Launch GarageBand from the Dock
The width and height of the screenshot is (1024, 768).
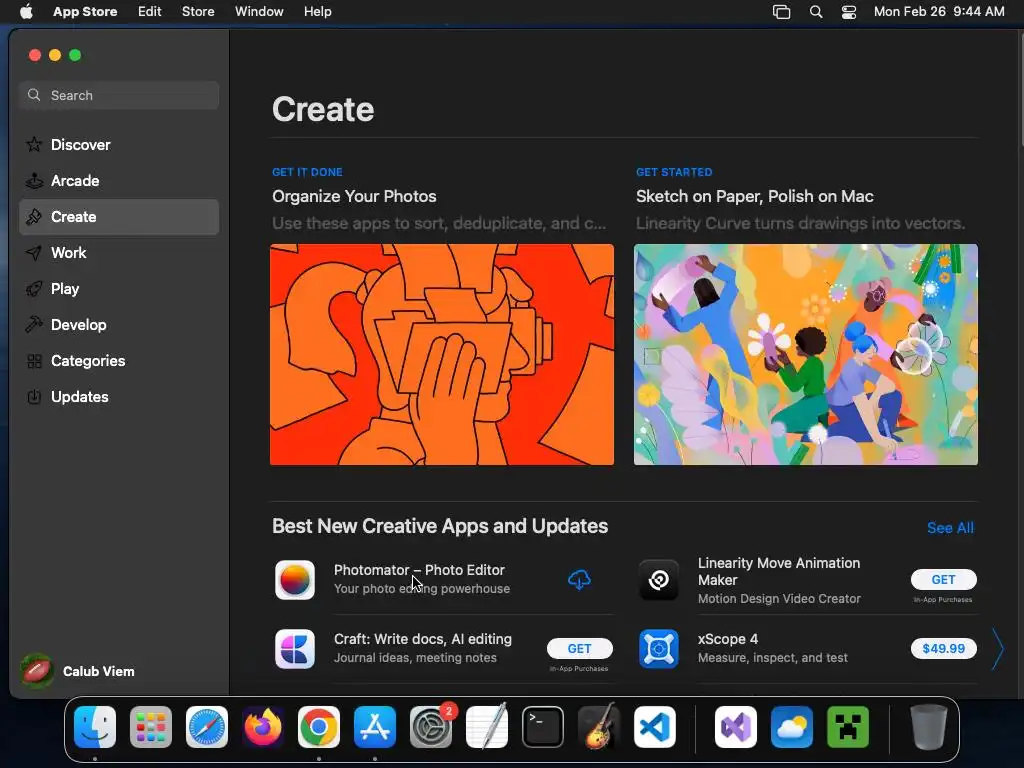pyautogui.click(x=599, y=727)
